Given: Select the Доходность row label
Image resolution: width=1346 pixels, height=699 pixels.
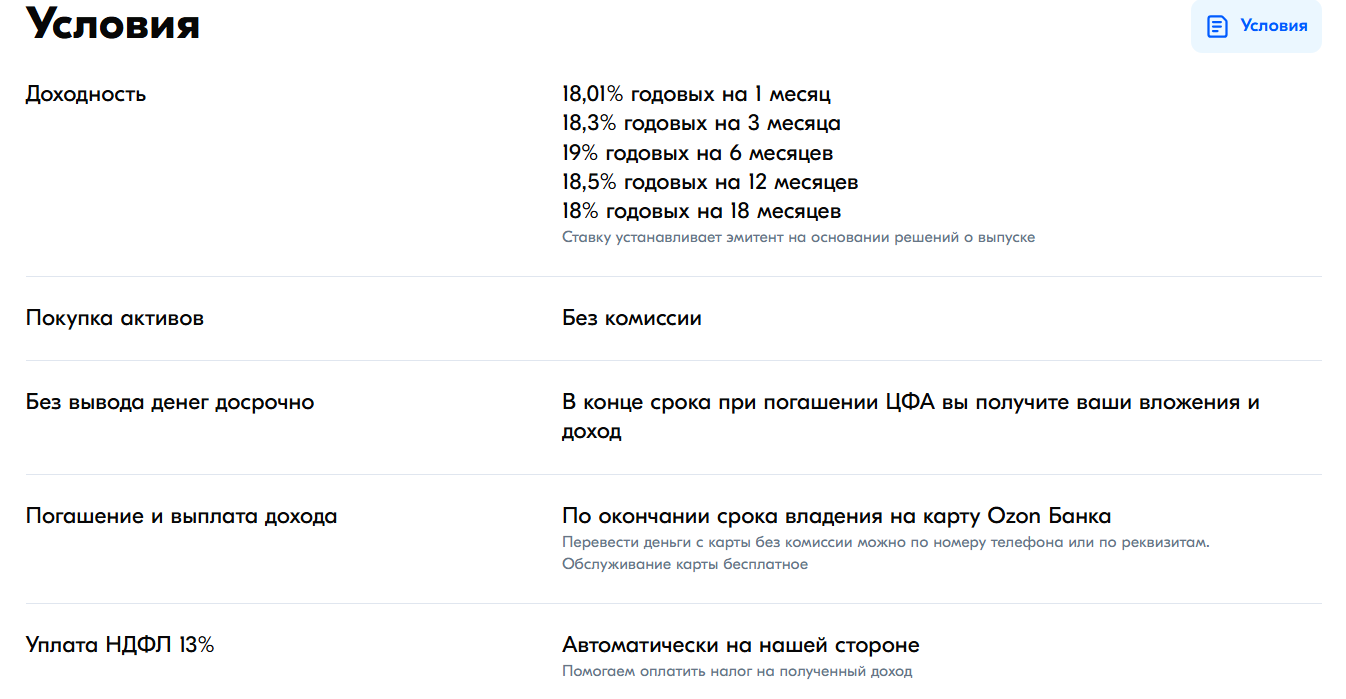Looking at the screenshot, I should (86, 94).
